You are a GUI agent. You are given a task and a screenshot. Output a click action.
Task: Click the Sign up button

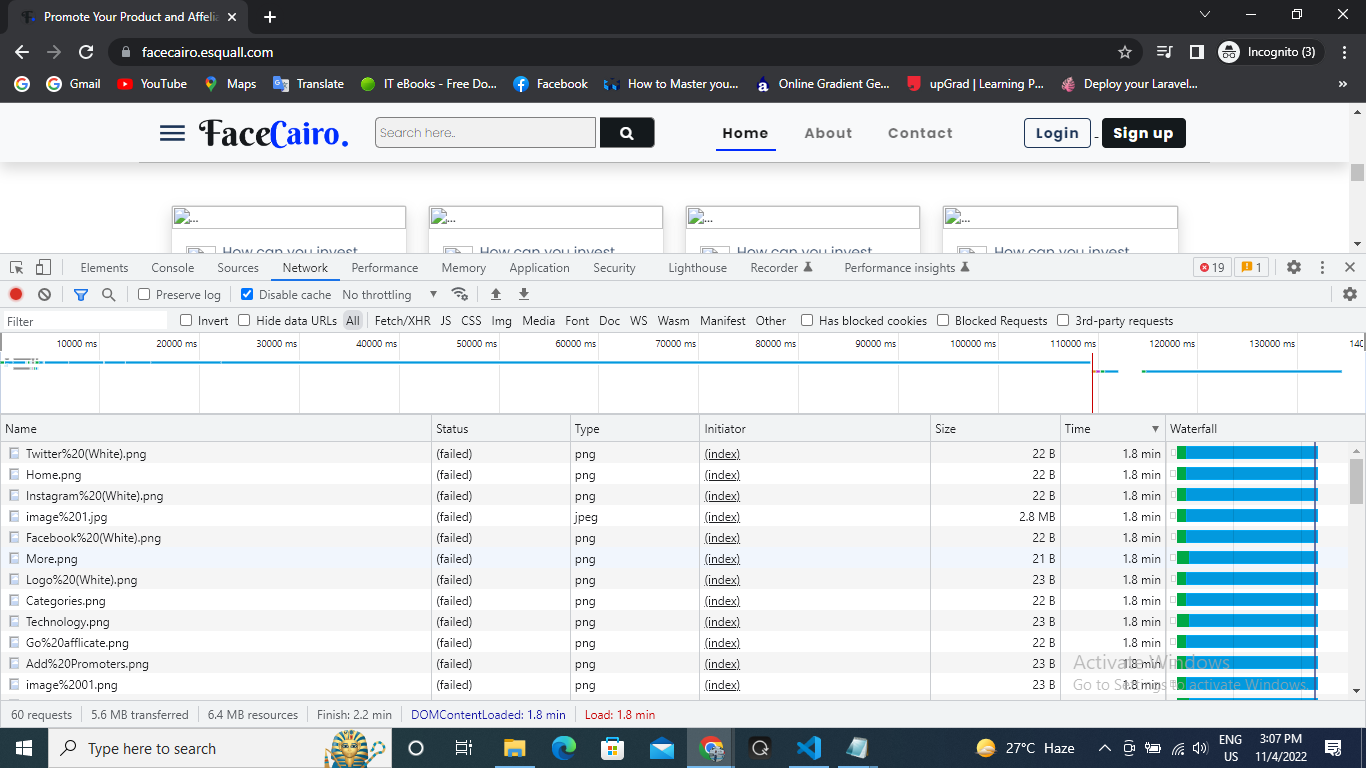[x=1143, y=133]
